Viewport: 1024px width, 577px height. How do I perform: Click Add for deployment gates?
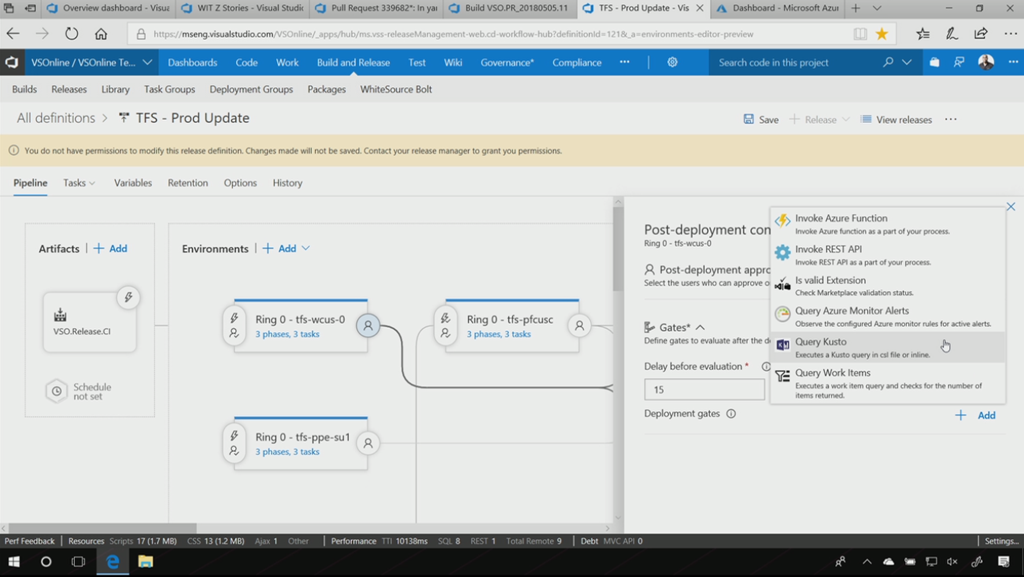pos(975,415)
